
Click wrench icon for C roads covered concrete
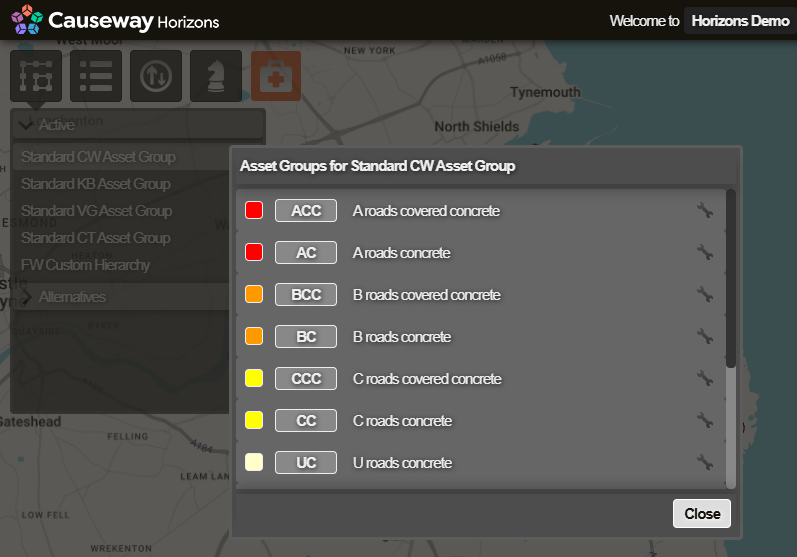tap(705, 379)
